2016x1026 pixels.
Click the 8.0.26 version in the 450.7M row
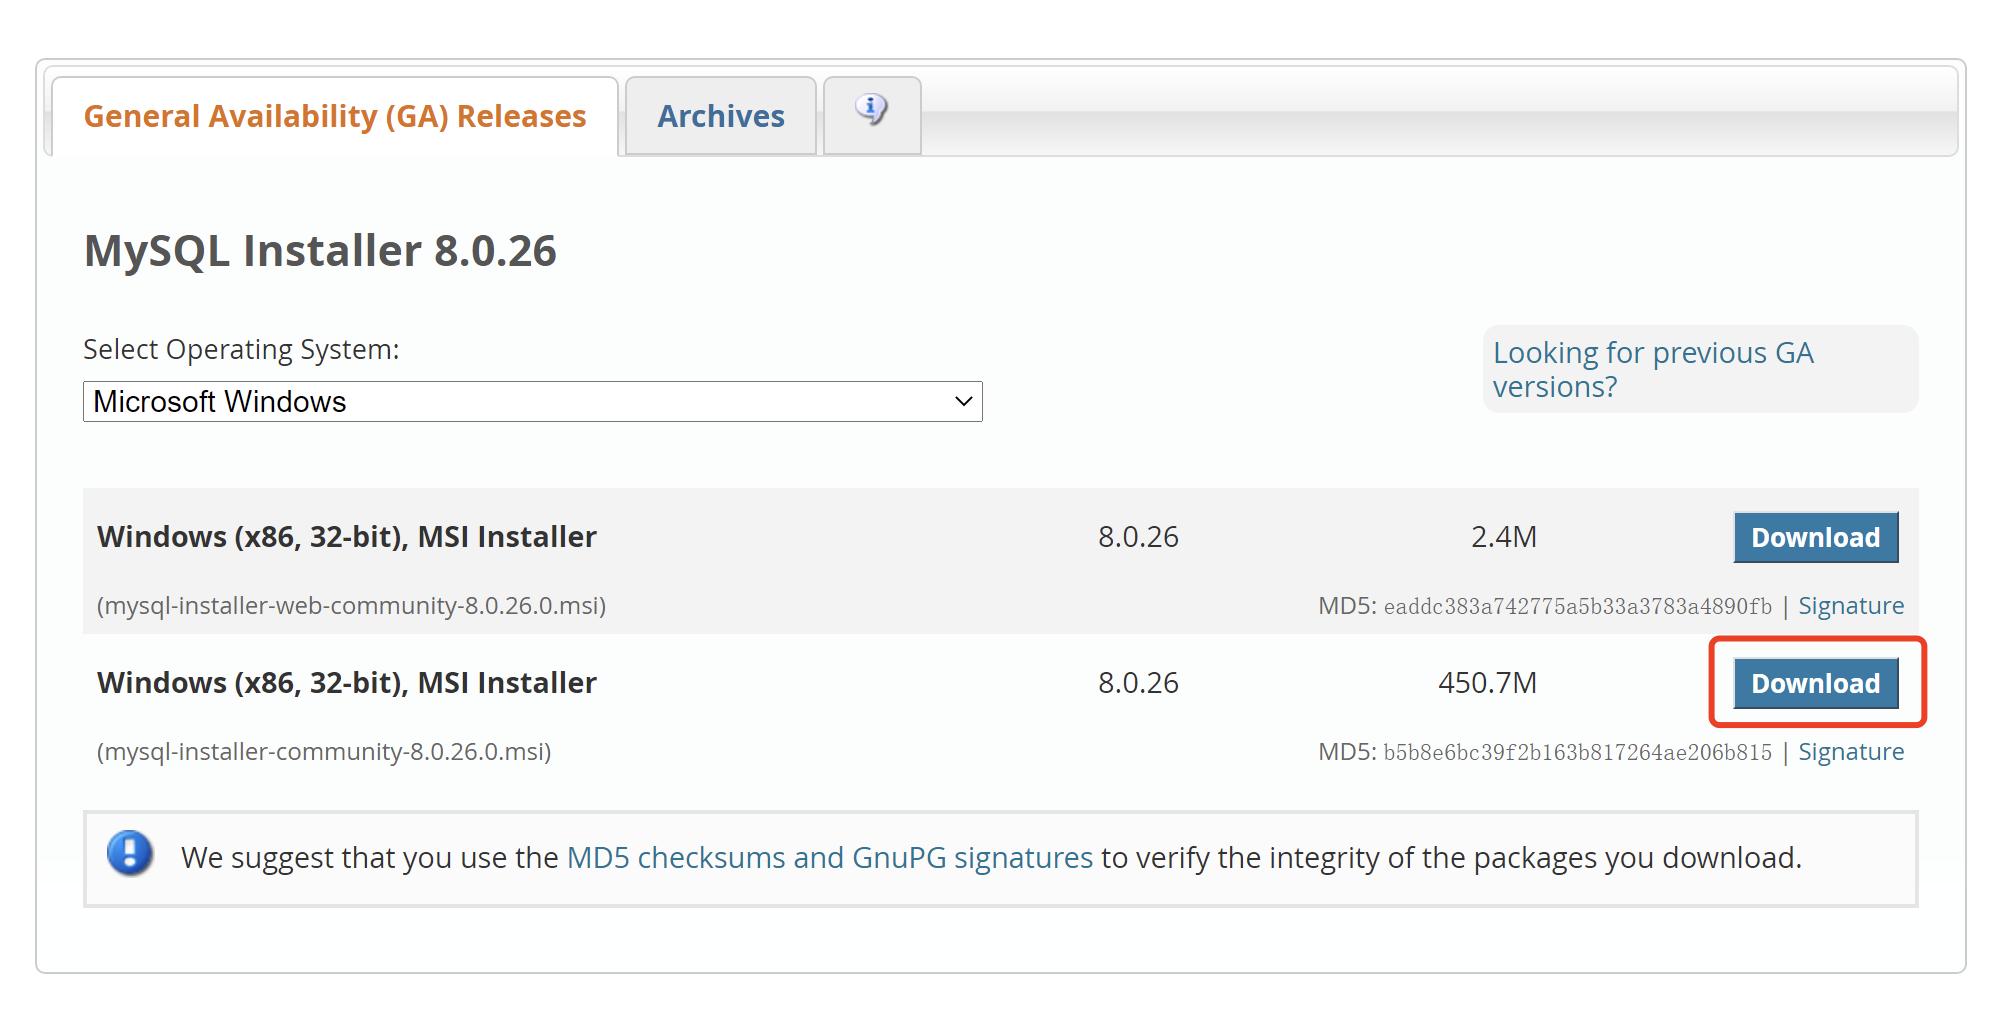1138,683
